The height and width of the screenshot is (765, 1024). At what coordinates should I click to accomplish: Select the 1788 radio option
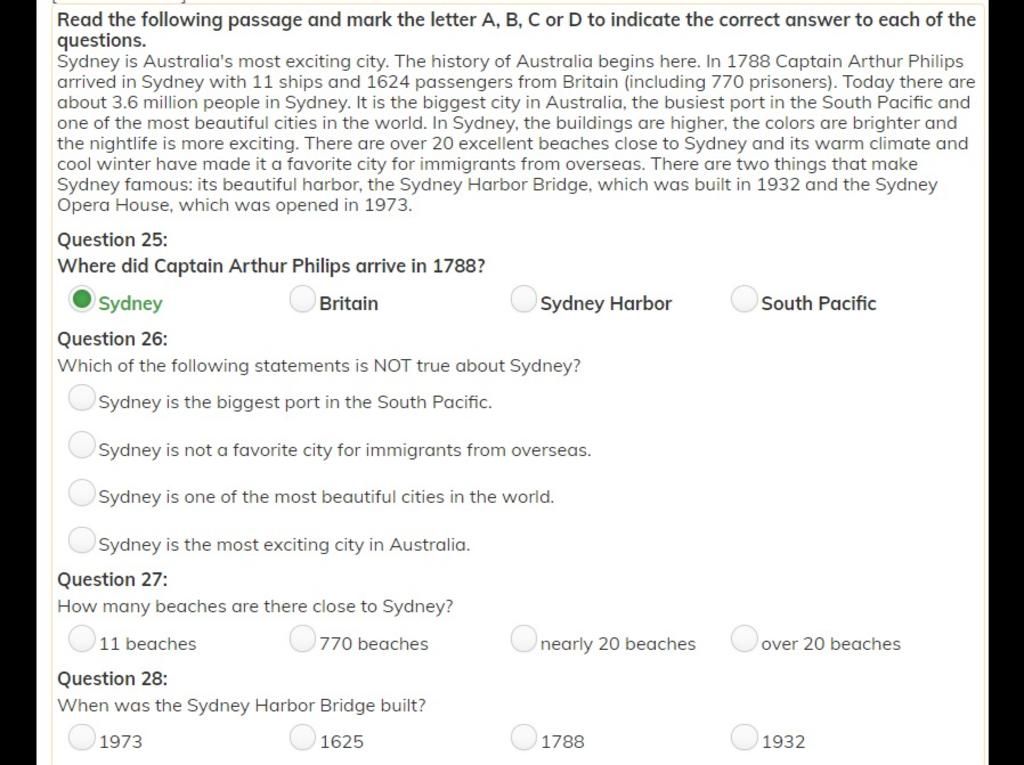[x=523, y=737]
